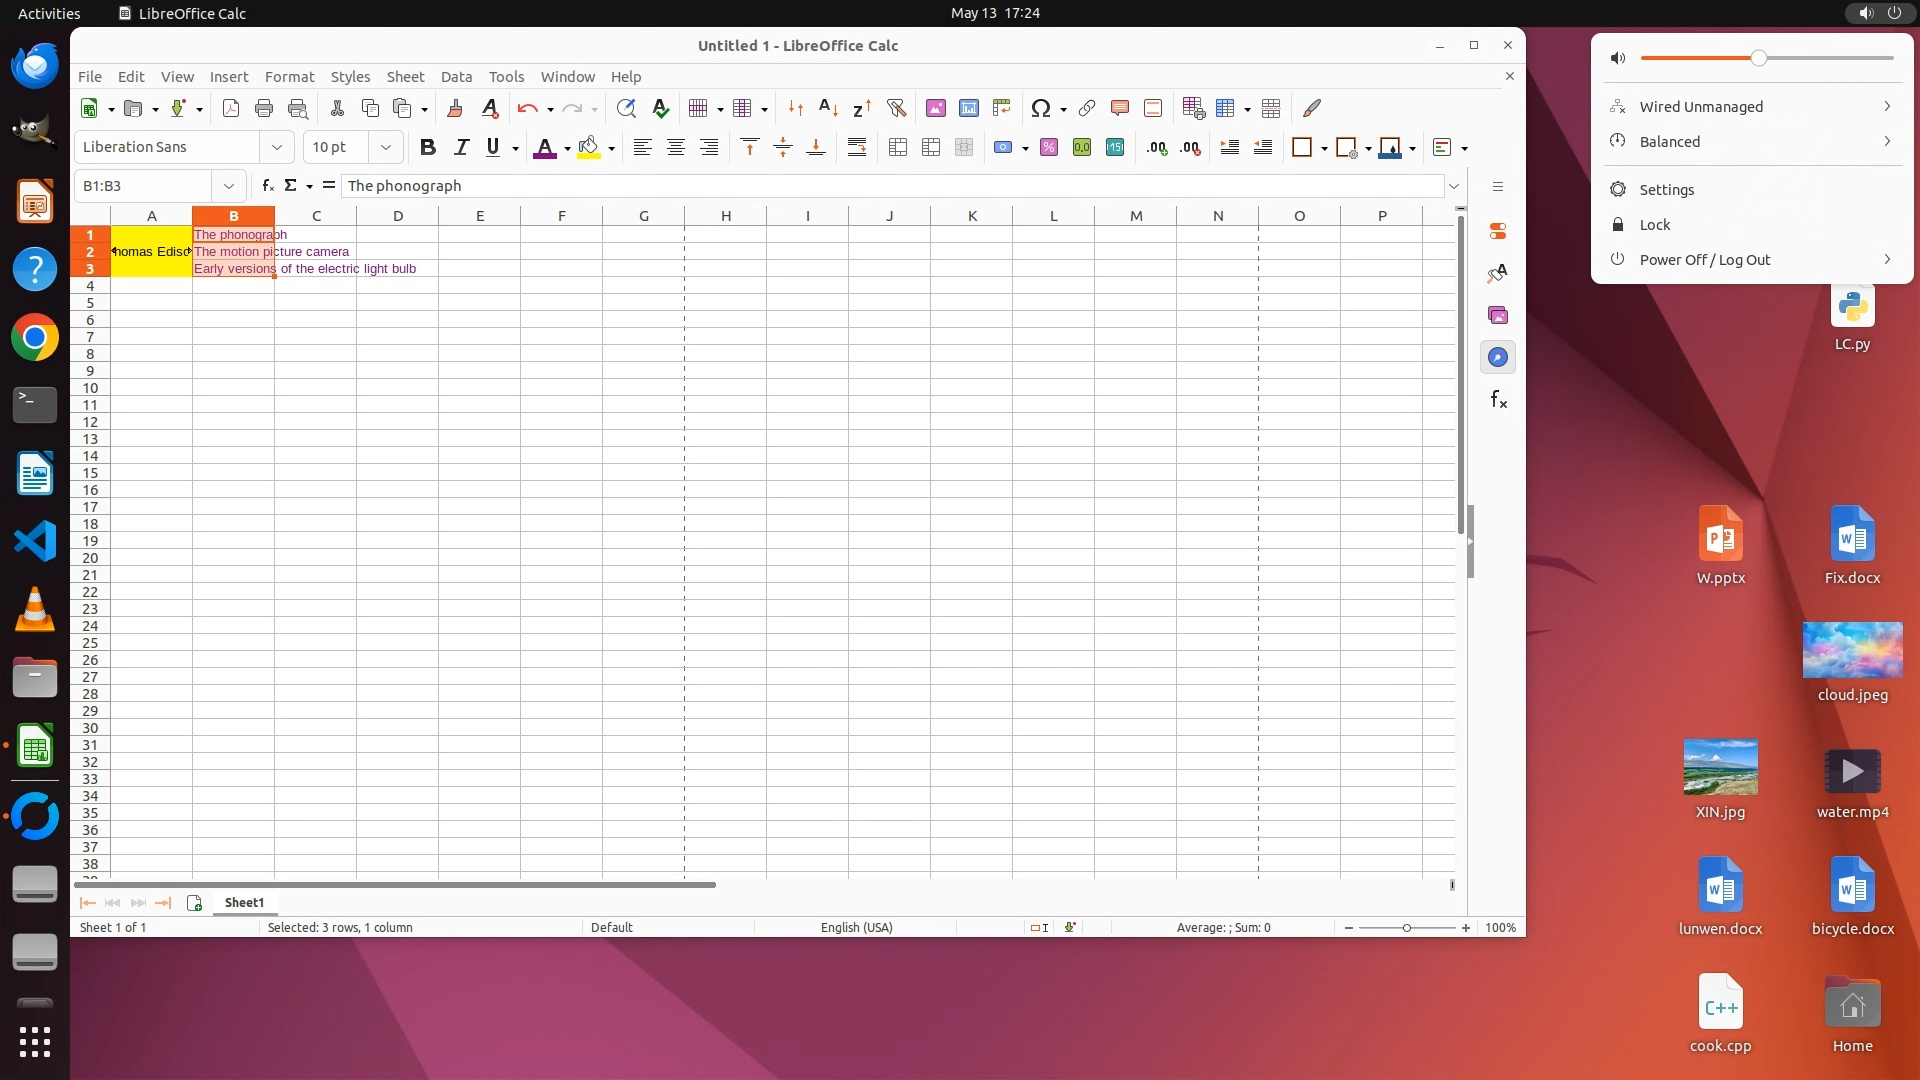Switch to the Sheet1 tab
The height and width of the screenshot is (1080, 1920).
pos(244,902)
